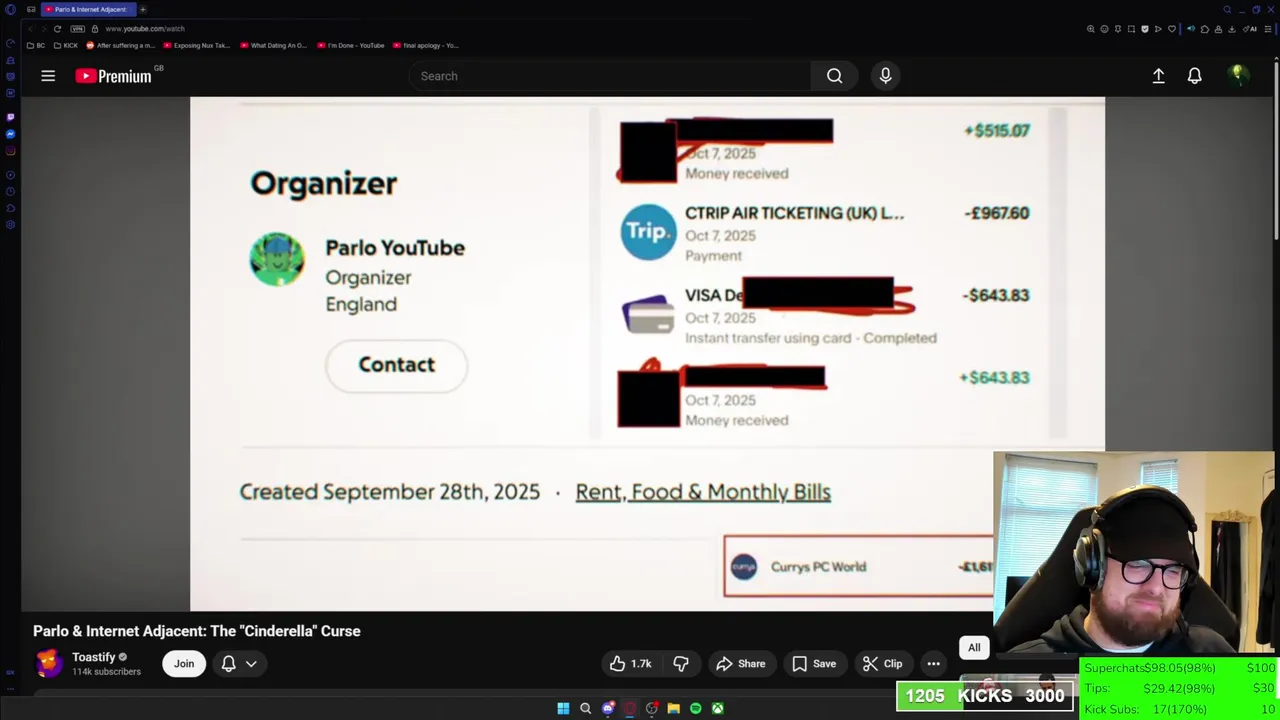Open Xbox app from the taskbar

717,708
